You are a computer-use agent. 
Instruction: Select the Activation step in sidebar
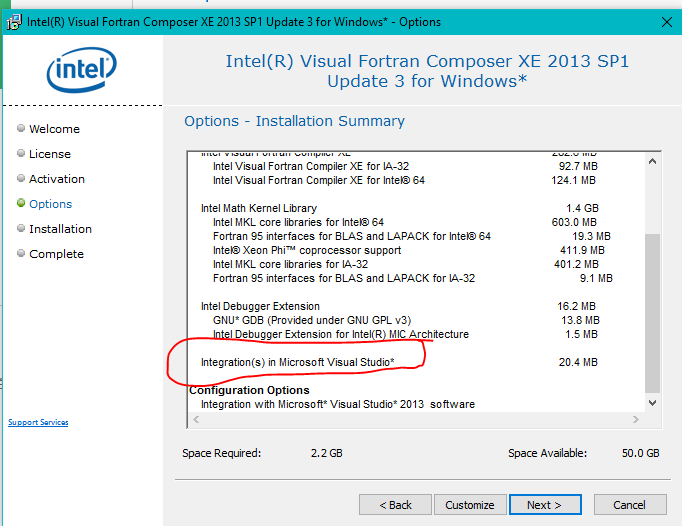click(57, 179)
